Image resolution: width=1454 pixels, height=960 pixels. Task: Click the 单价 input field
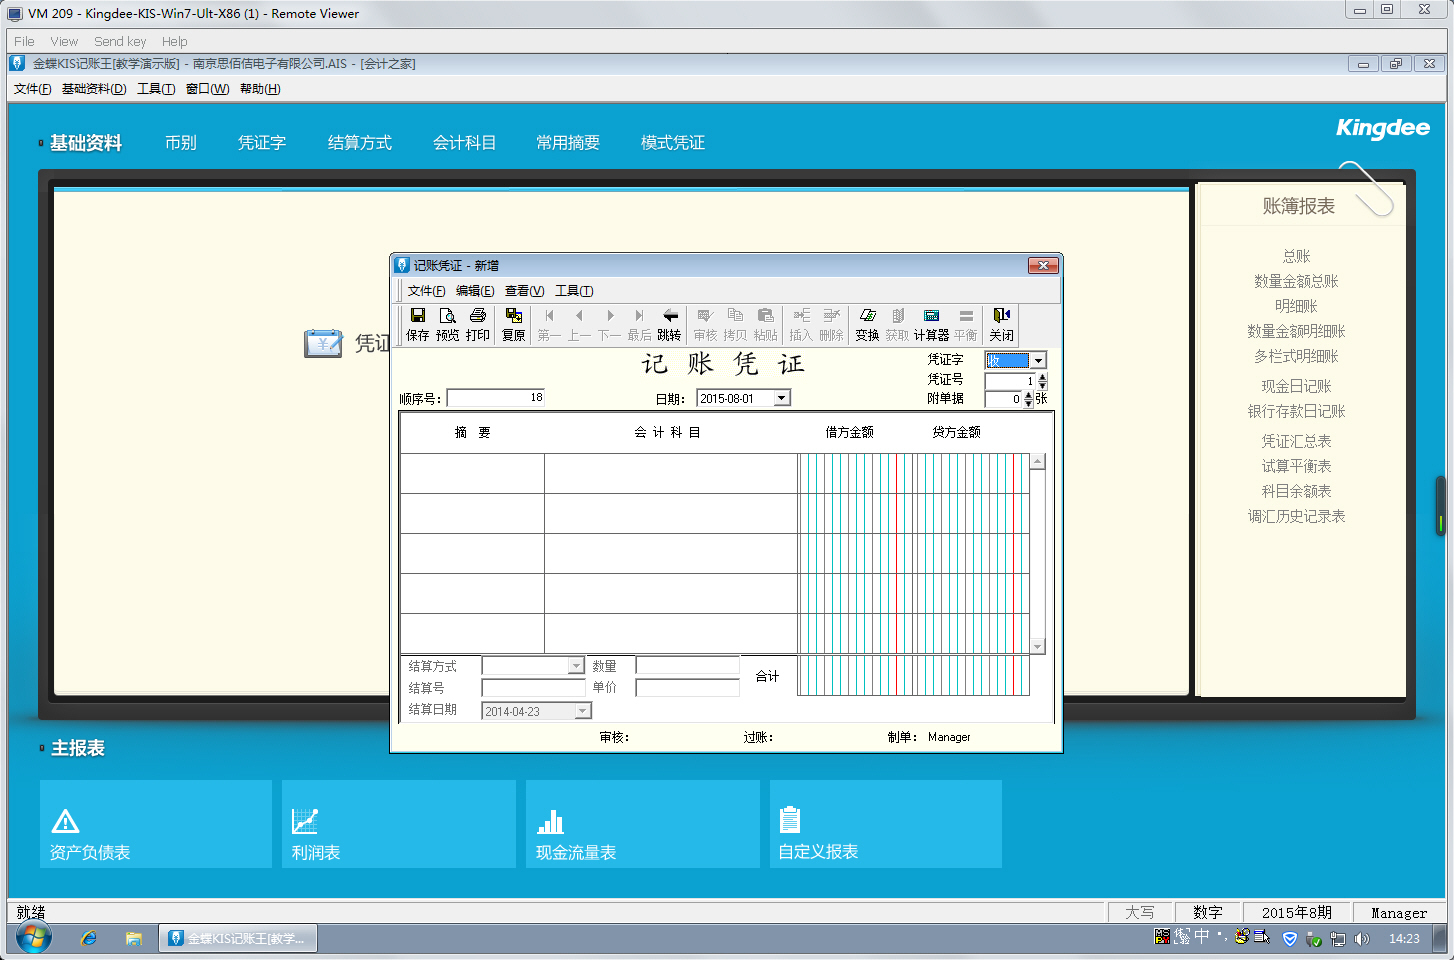[687, 688]
